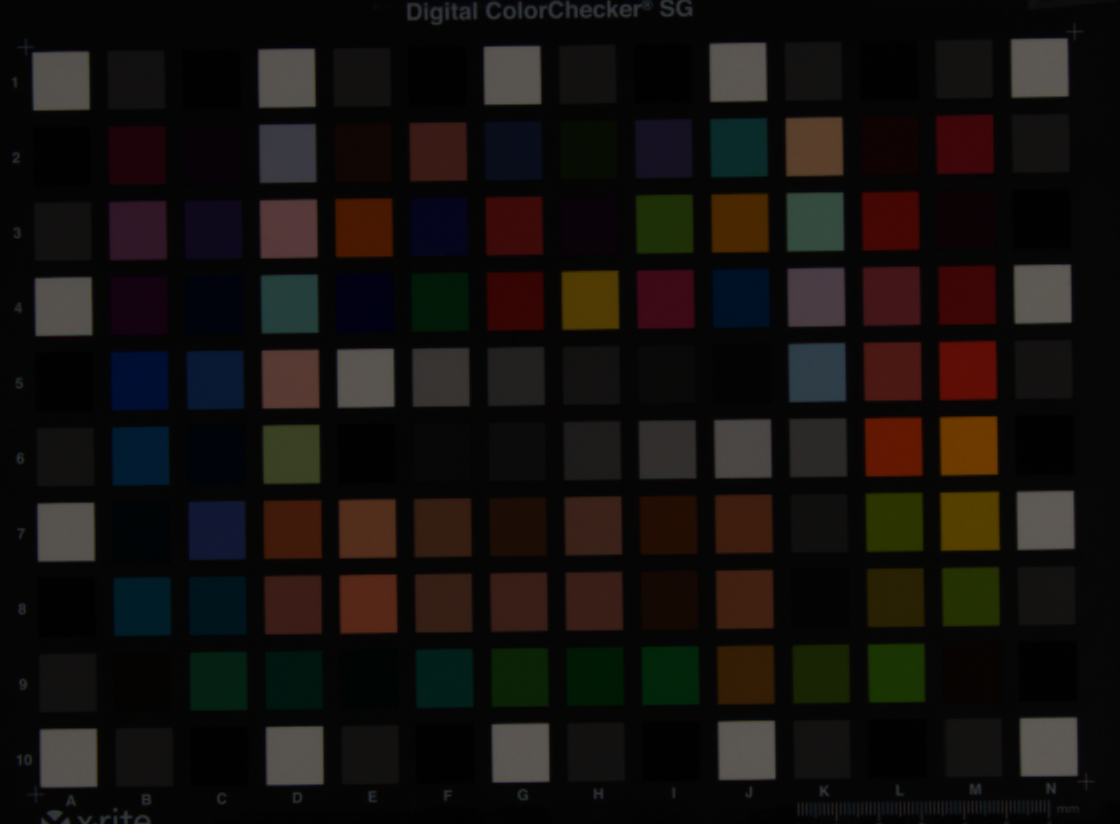Click the orange-red patch at L6

pos(893,447)
